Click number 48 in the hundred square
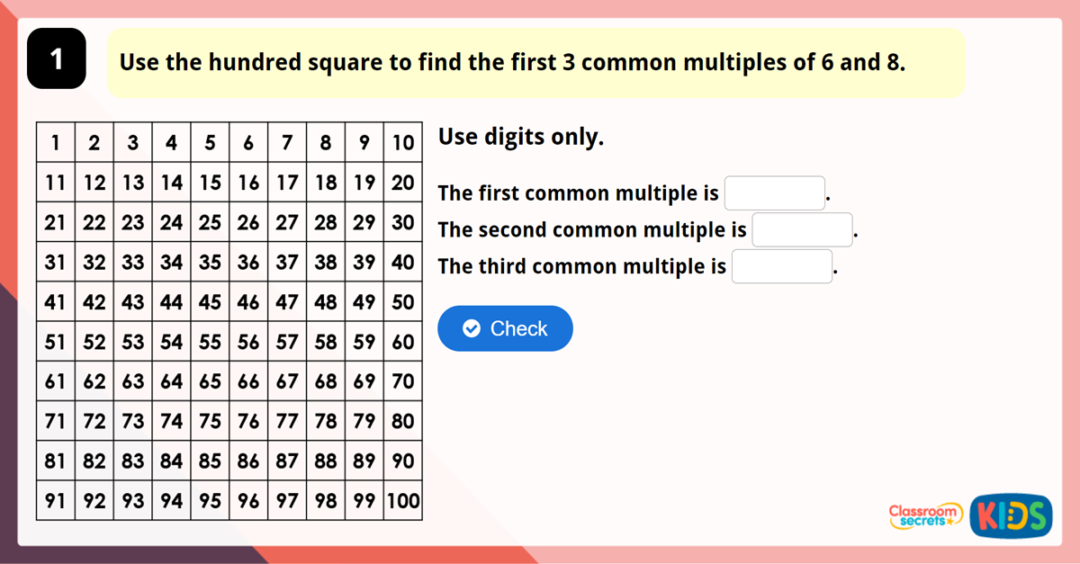 coord(326,302)
